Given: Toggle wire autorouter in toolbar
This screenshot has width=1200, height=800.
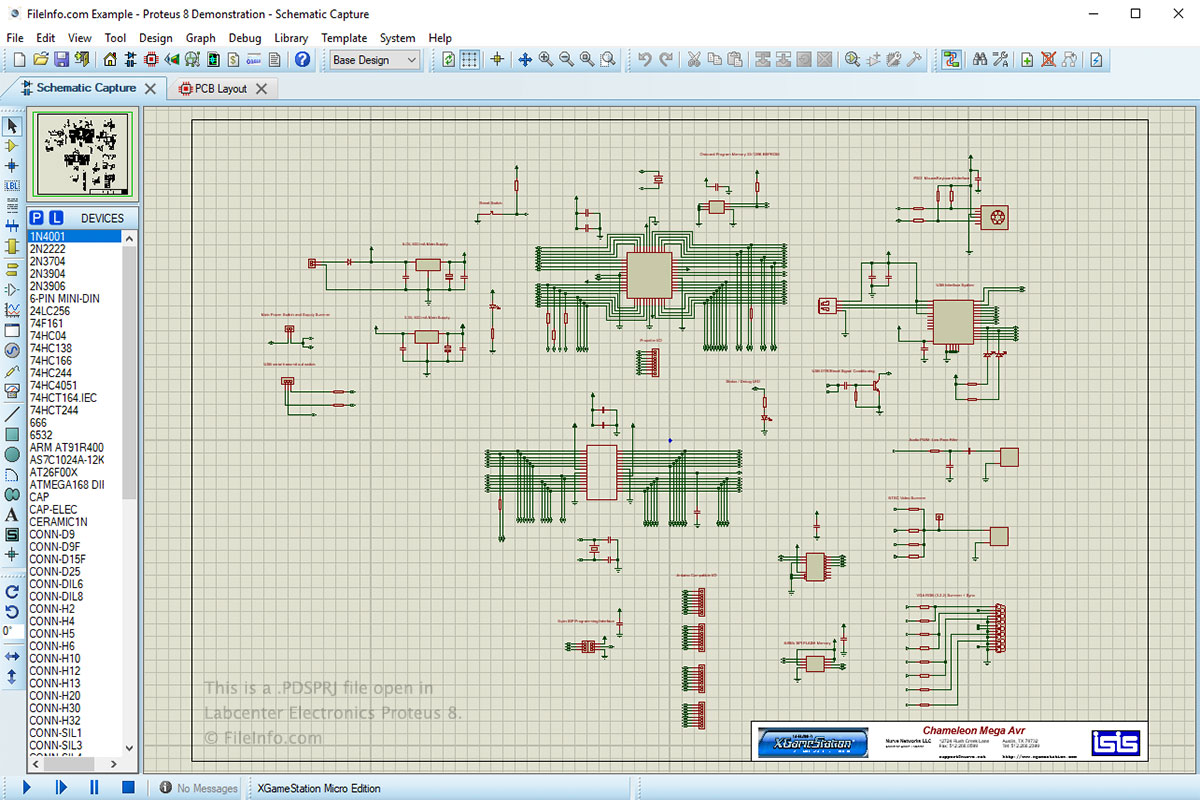Looking at the screenshot, I should (x=952, y=60).
